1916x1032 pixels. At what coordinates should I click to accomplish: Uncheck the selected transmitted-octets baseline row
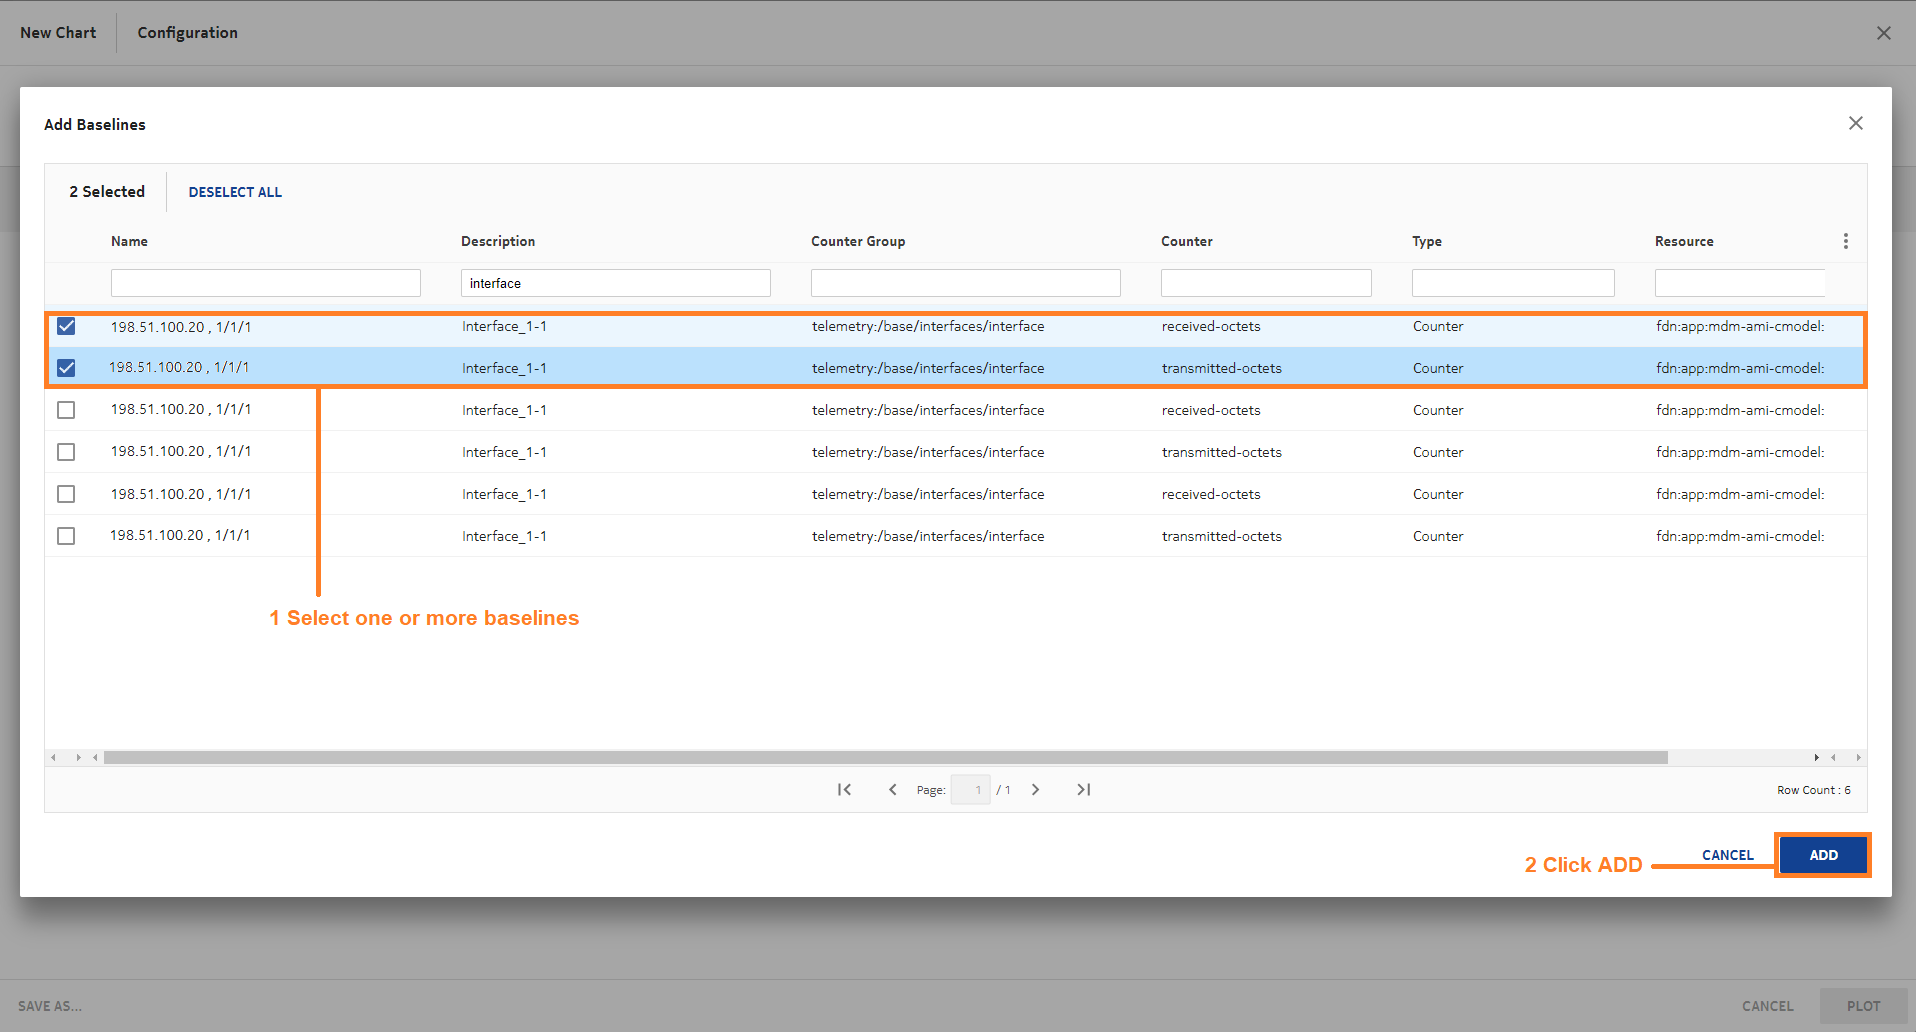click(66, 368)
